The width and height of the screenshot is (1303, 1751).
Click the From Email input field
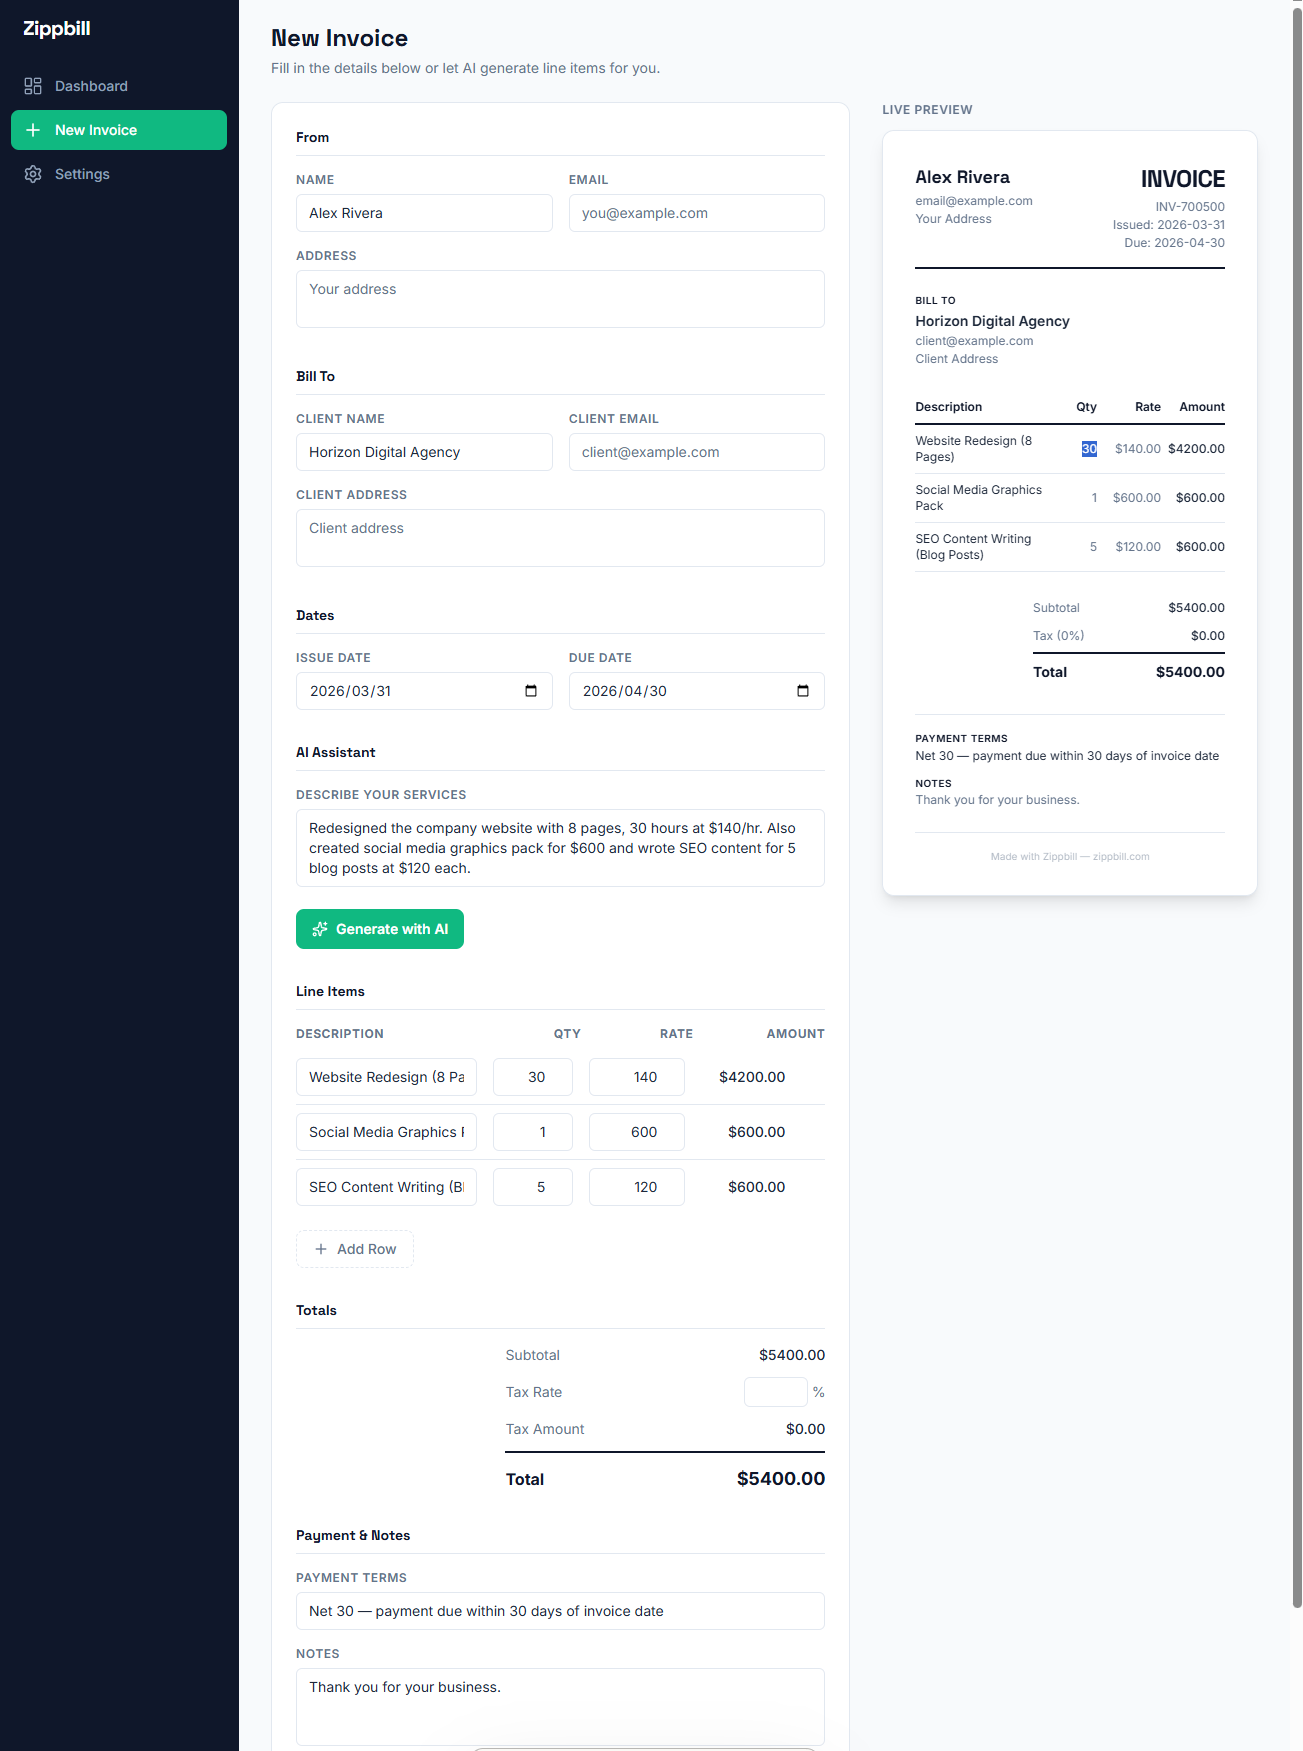tap(697, 213)
